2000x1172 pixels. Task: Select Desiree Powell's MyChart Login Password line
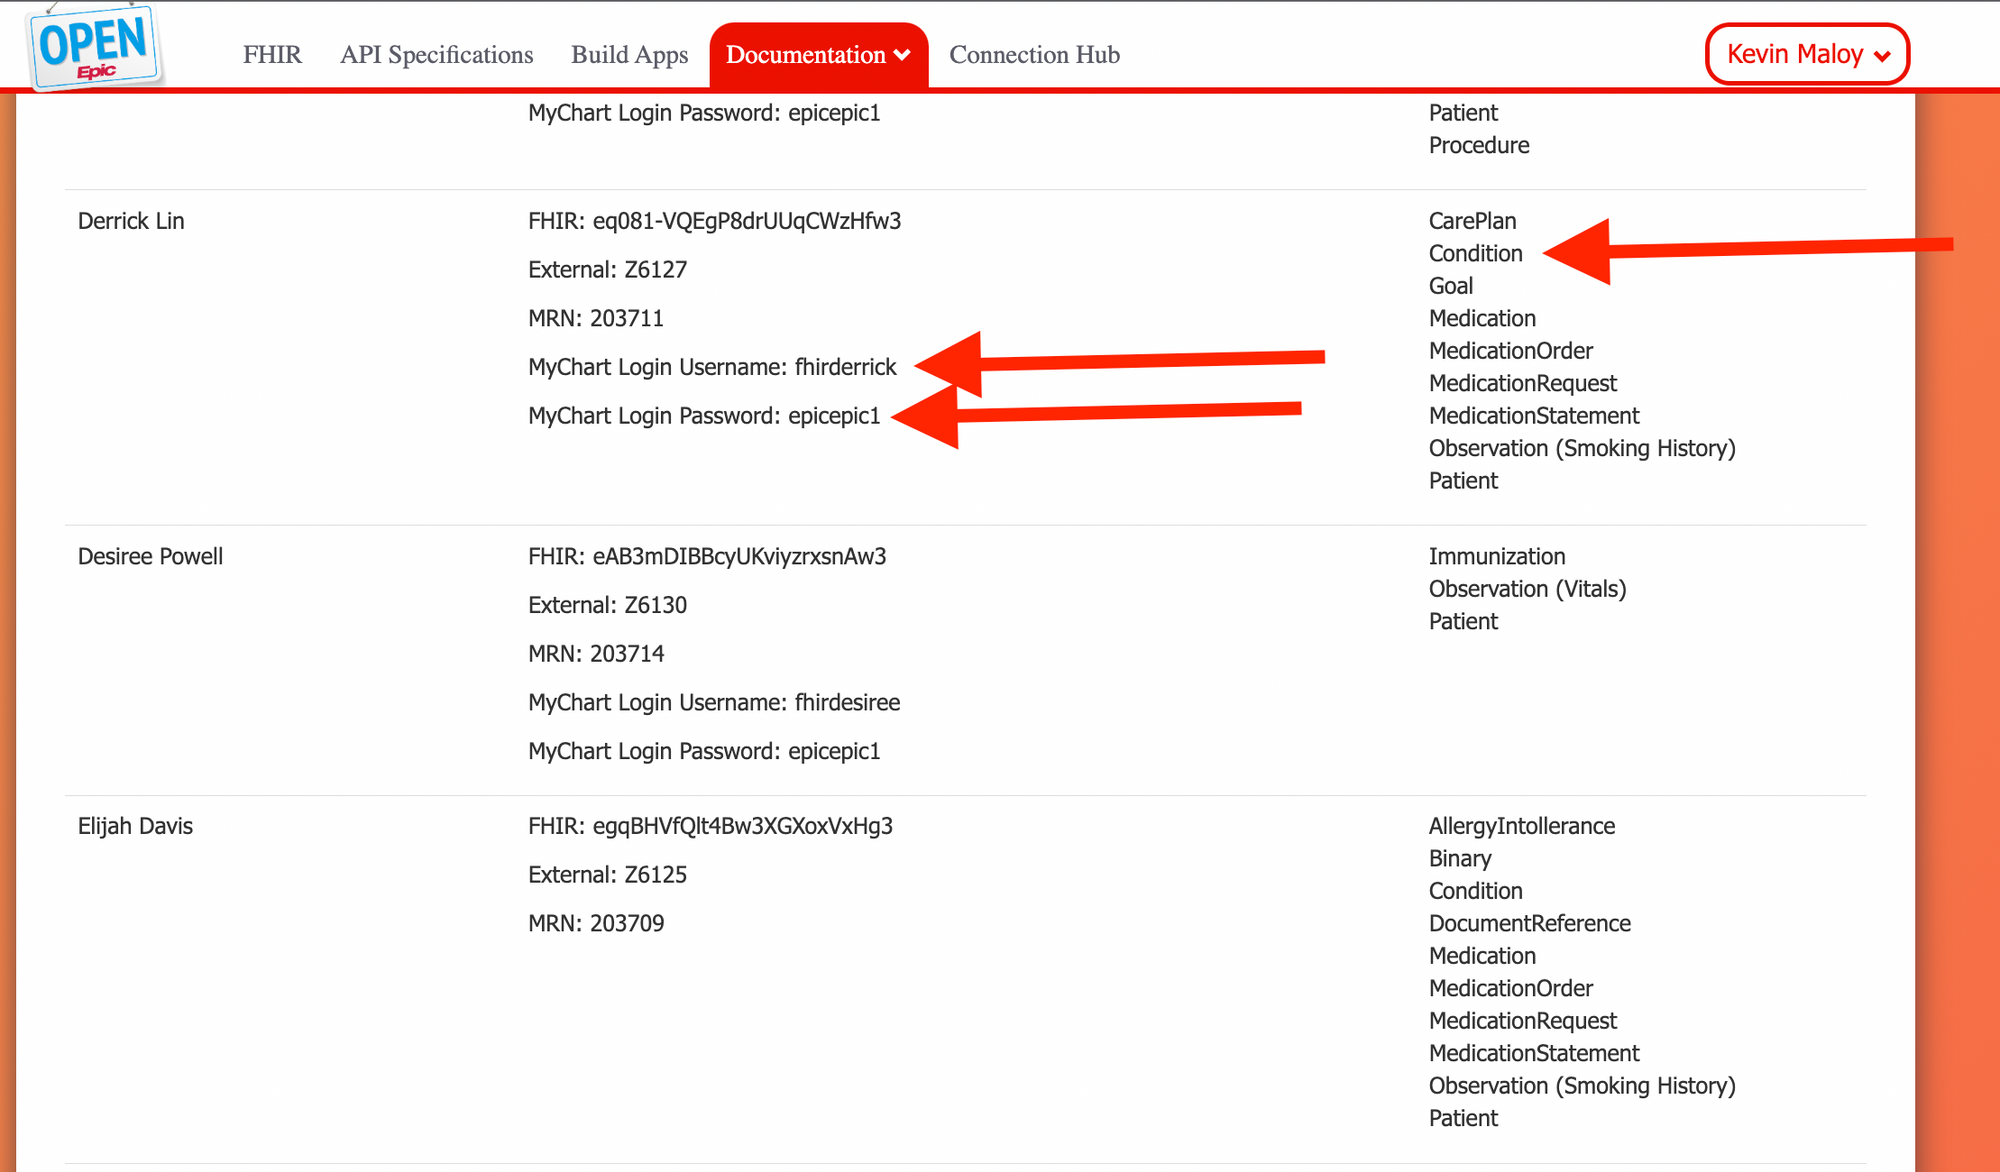[704, 751]
